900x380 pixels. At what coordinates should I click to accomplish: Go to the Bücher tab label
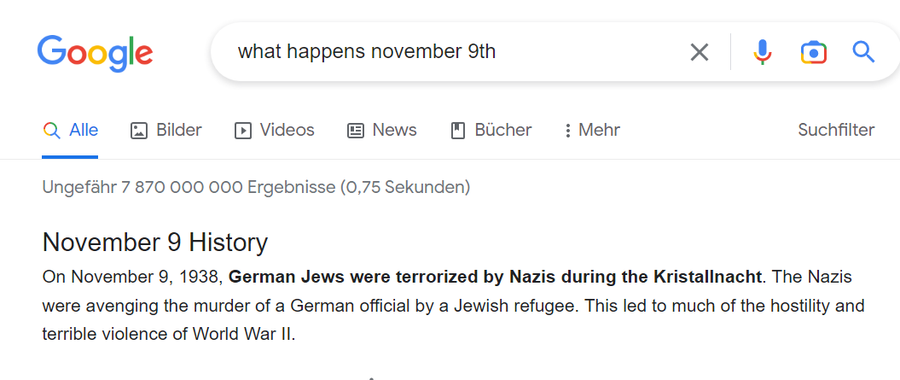point(503,130)
